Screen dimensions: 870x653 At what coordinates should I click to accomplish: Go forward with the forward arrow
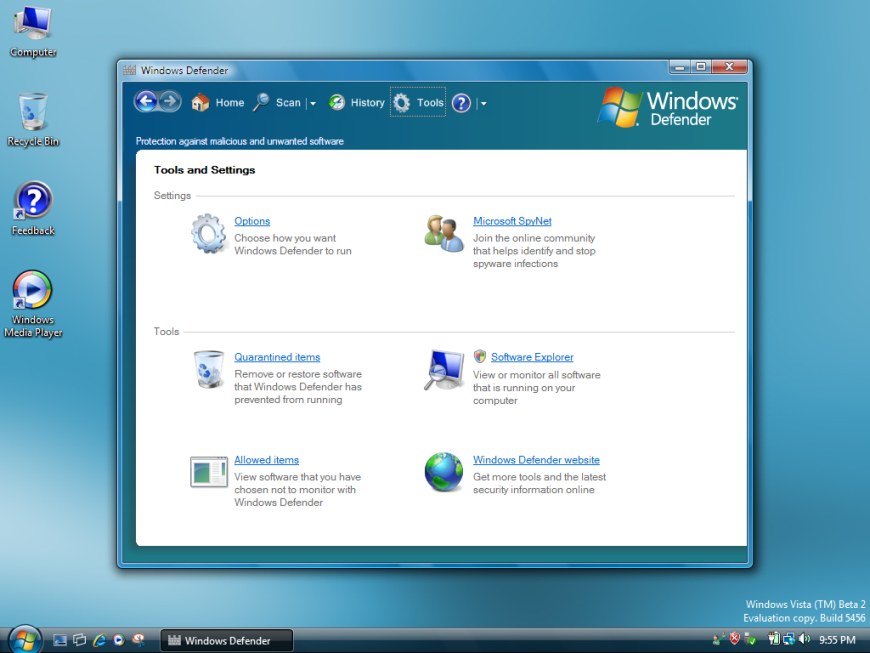(170, 102)
